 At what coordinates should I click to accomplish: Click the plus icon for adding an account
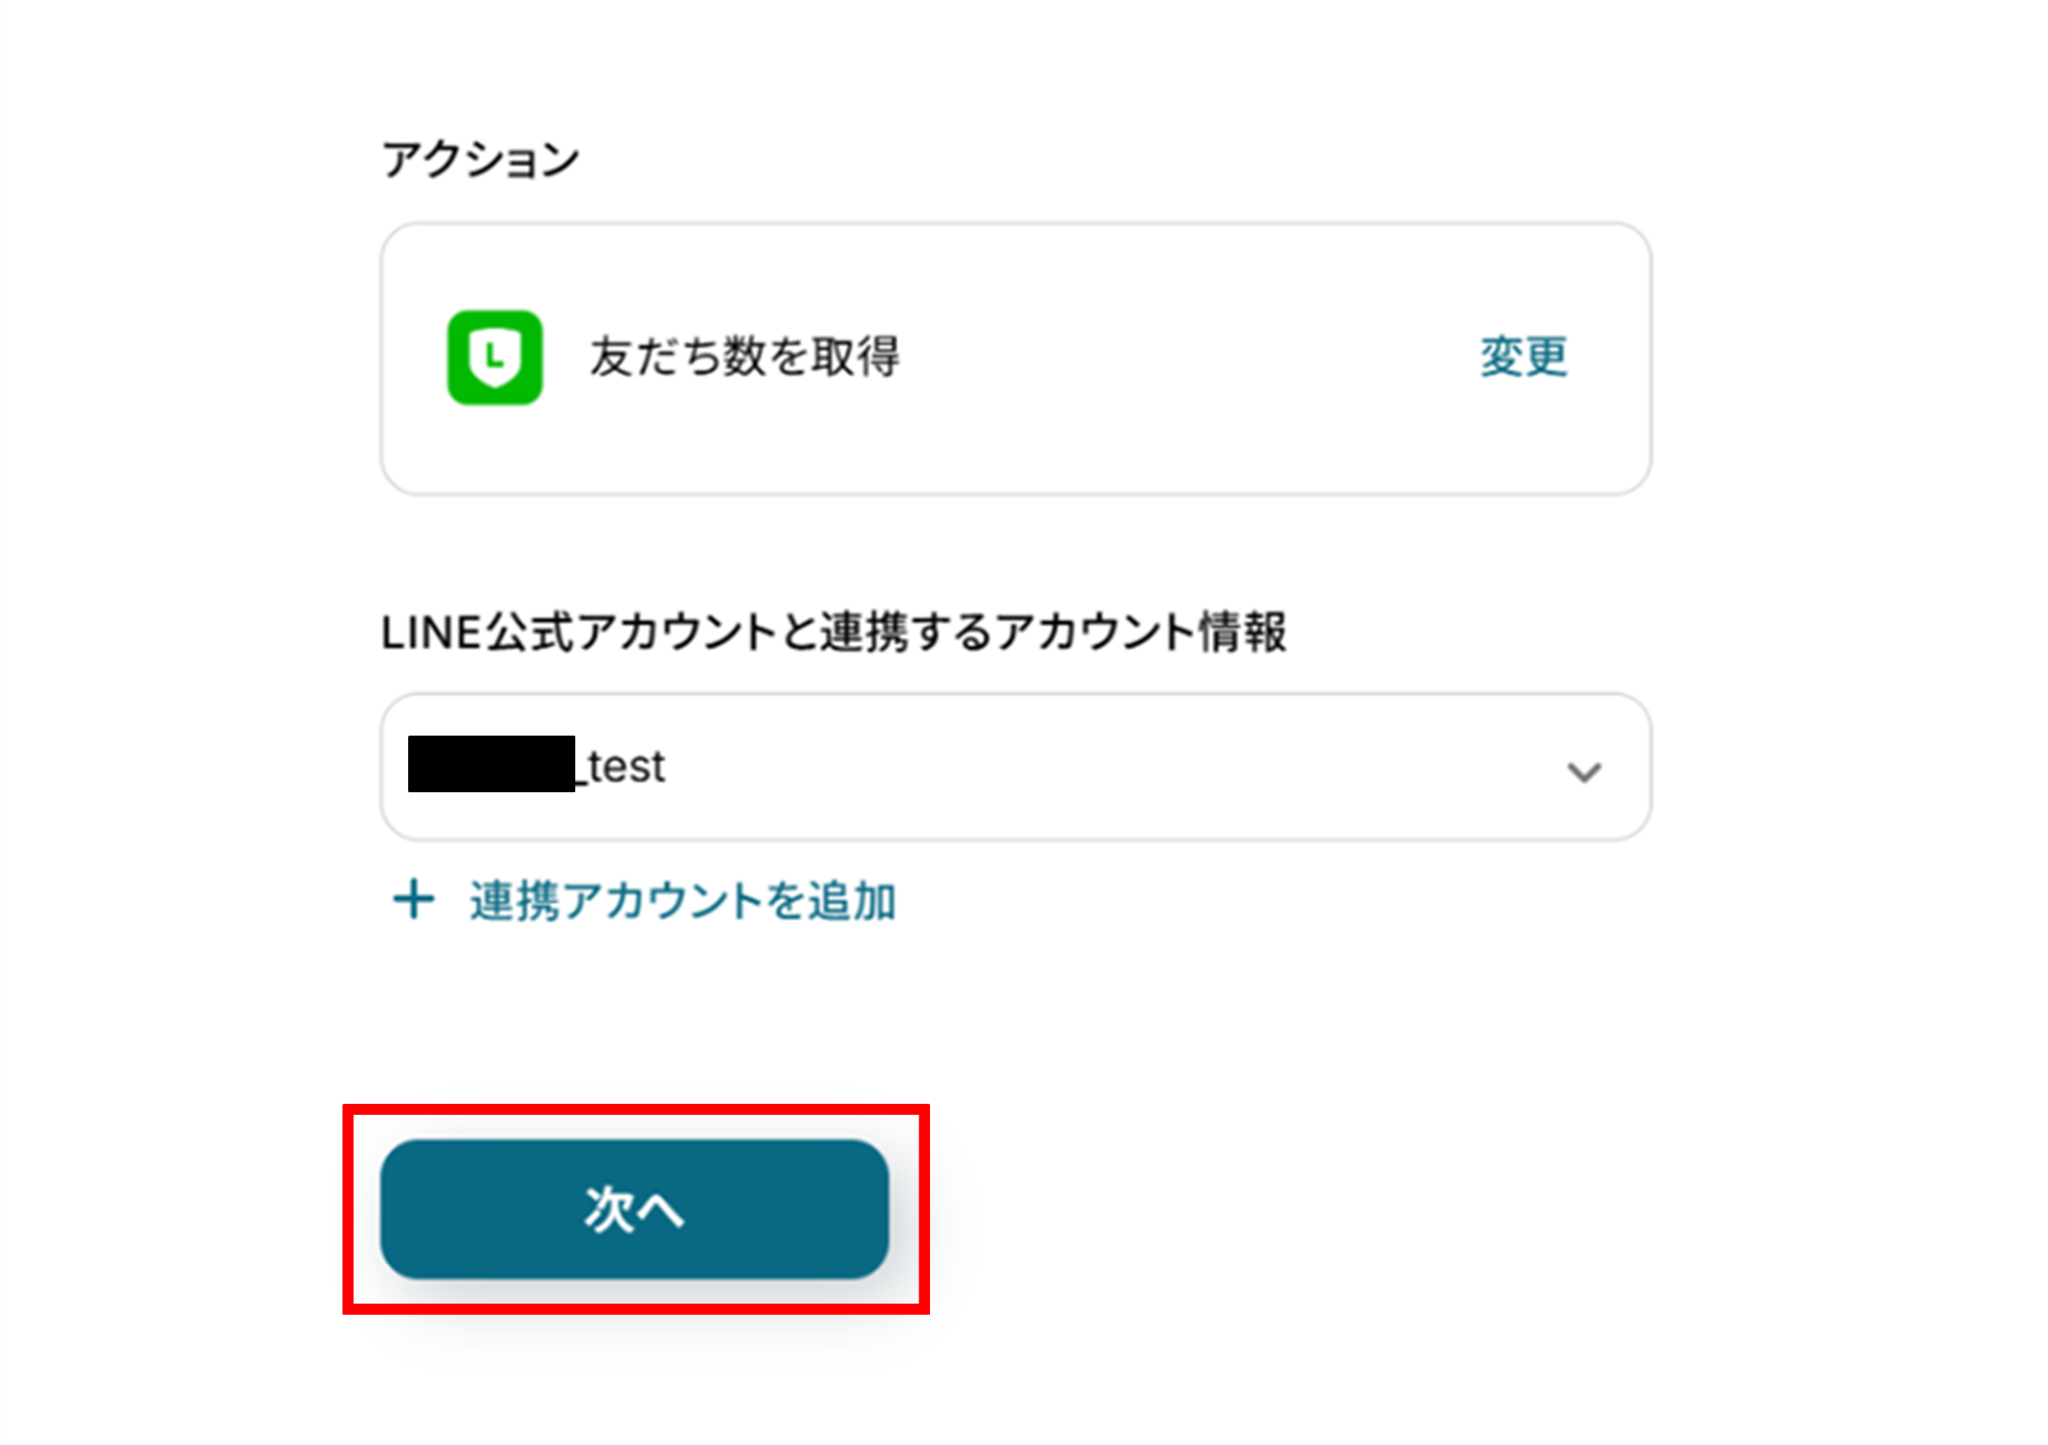click(413, 899)
